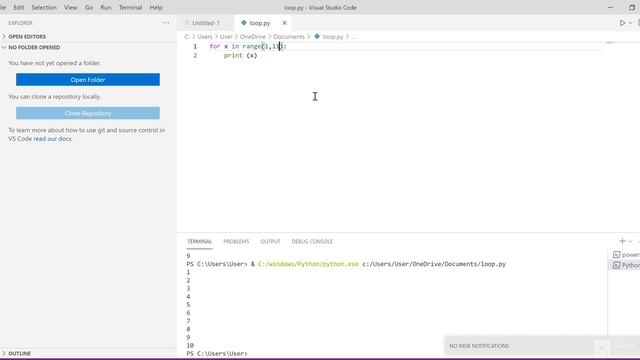Click the editor minimap at right

click(611, 42)
